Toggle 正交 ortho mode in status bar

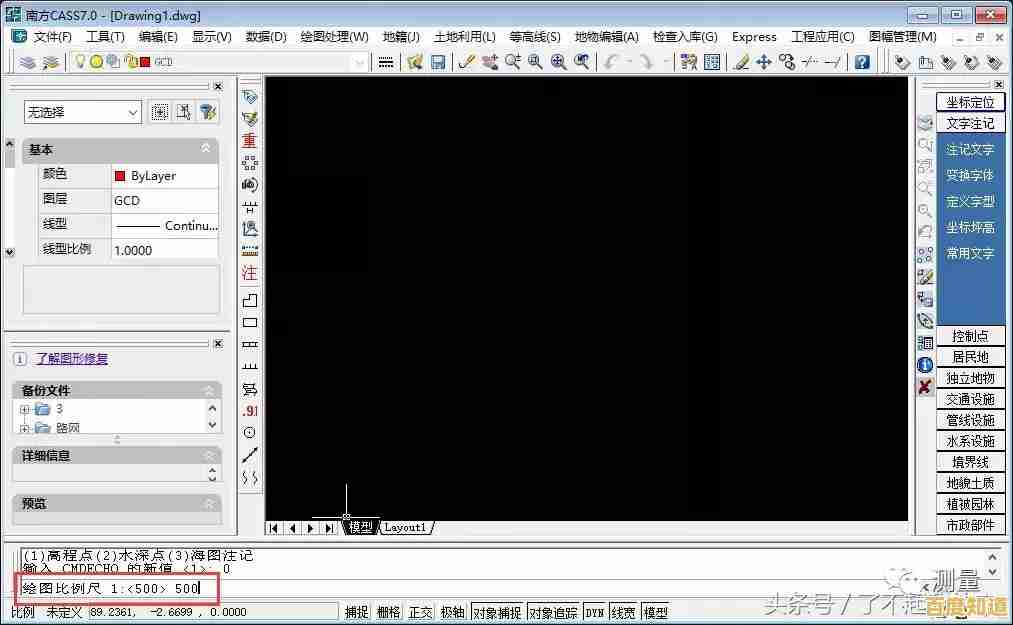pos(420,612)
